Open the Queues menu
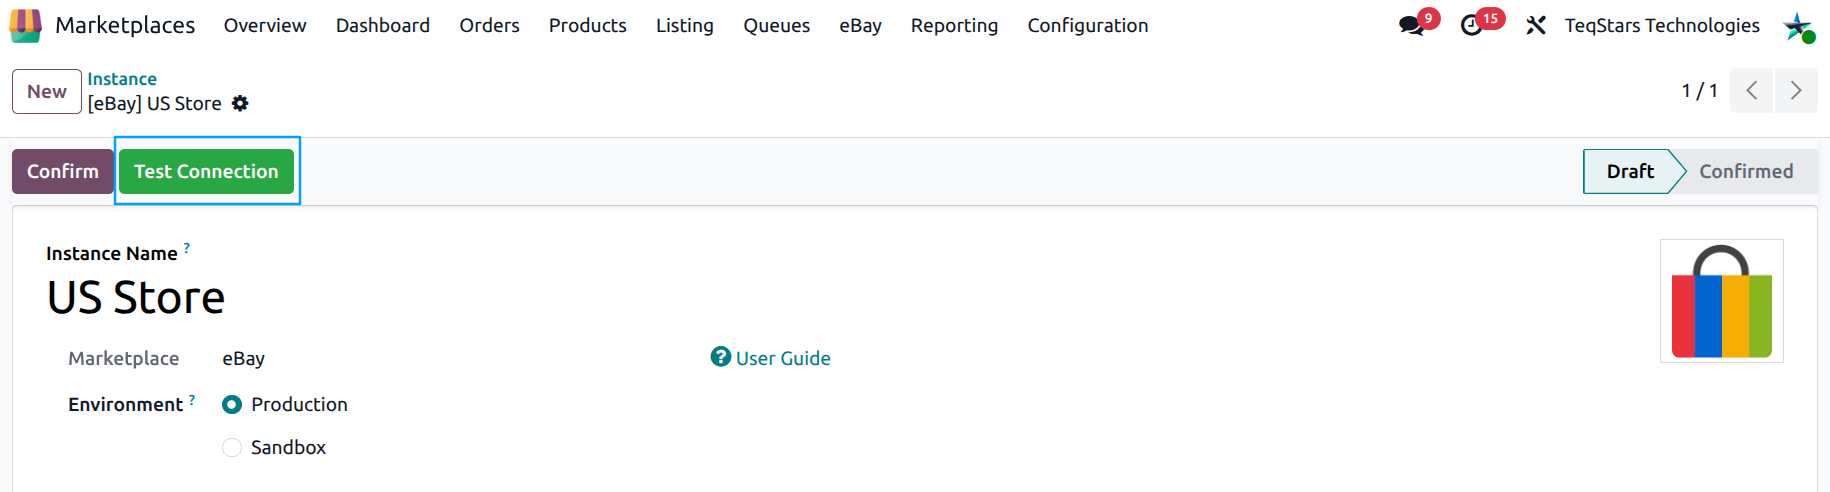The width and height of the screenshot is (1830, 492). (777, 26)
